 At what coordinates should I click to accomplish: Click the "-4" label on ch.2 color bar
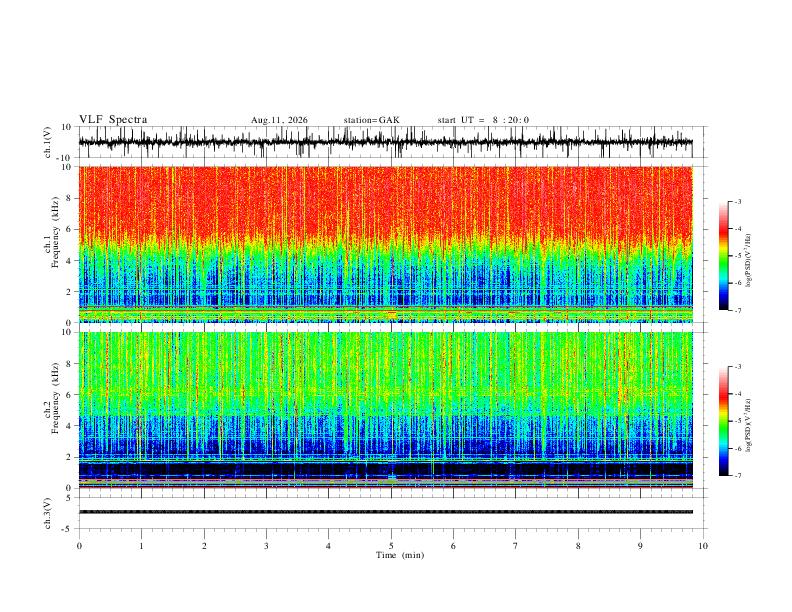click(738, 394)
